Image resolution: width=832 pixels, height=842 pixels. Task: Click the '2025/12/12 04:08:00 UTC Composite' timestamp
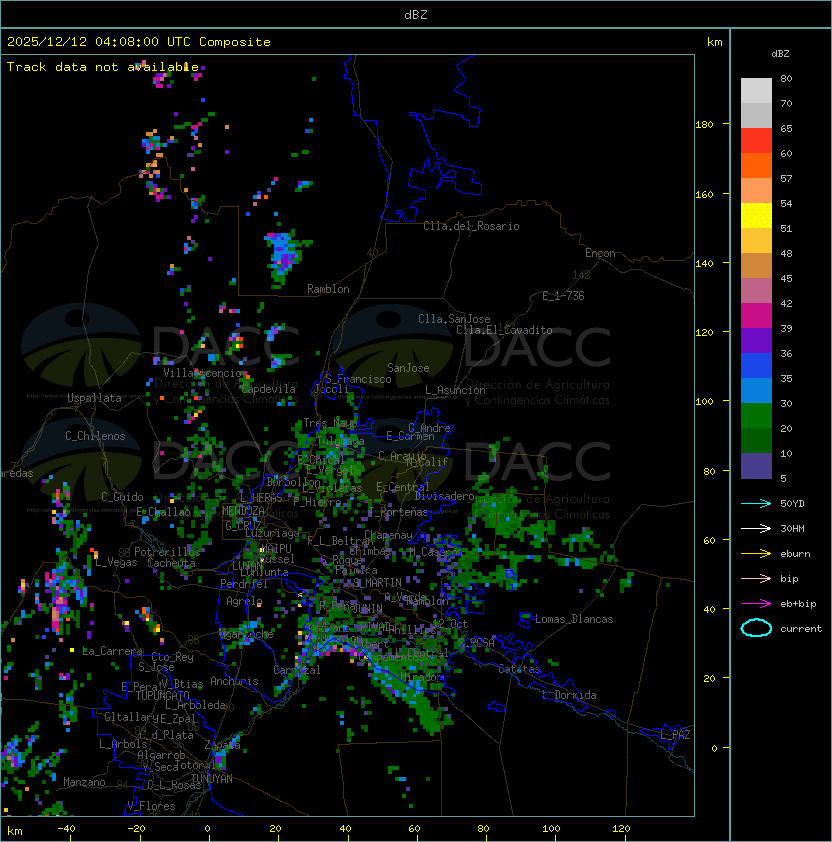(x=139, y=42)
